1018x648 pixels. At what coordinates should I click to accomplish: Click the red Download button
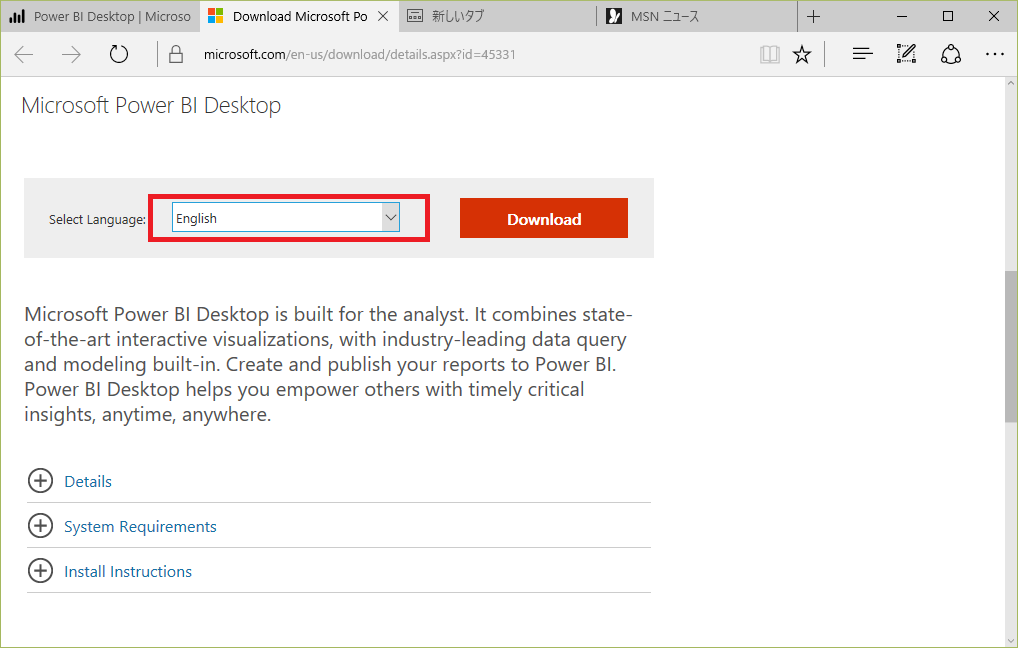[x=544, y=218]
